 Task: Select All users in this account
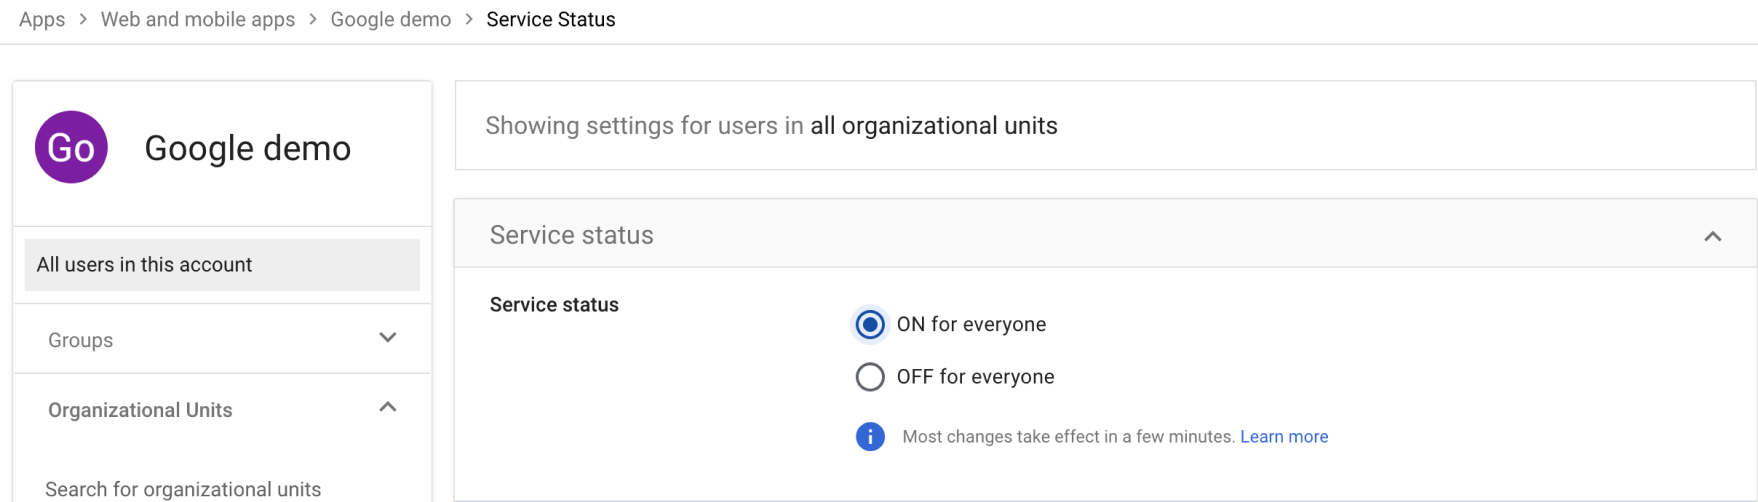point(222,265)
